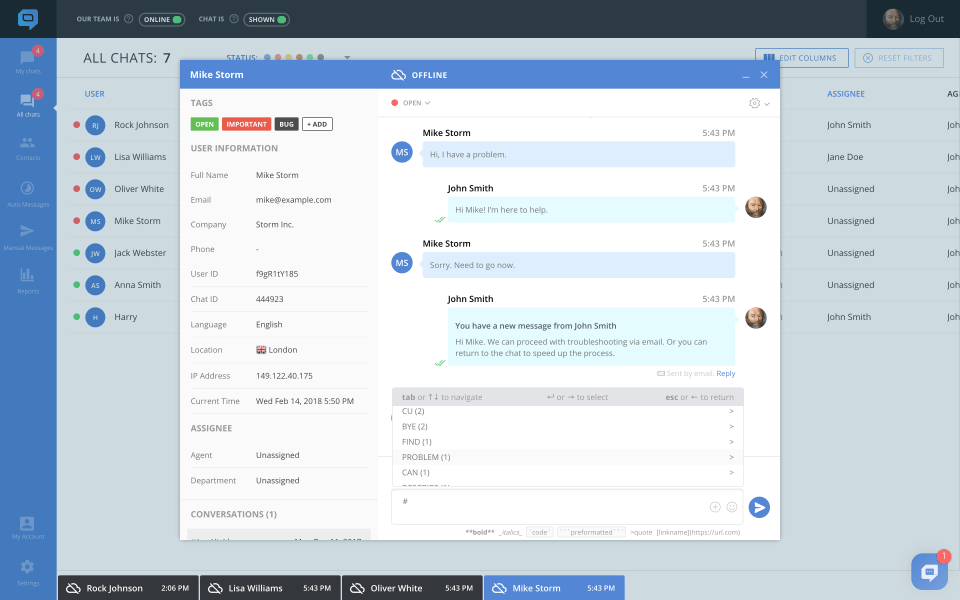Click the logged-in user profile avatar
The width and height of the screenshot is (960, 600).
point(893,19)
